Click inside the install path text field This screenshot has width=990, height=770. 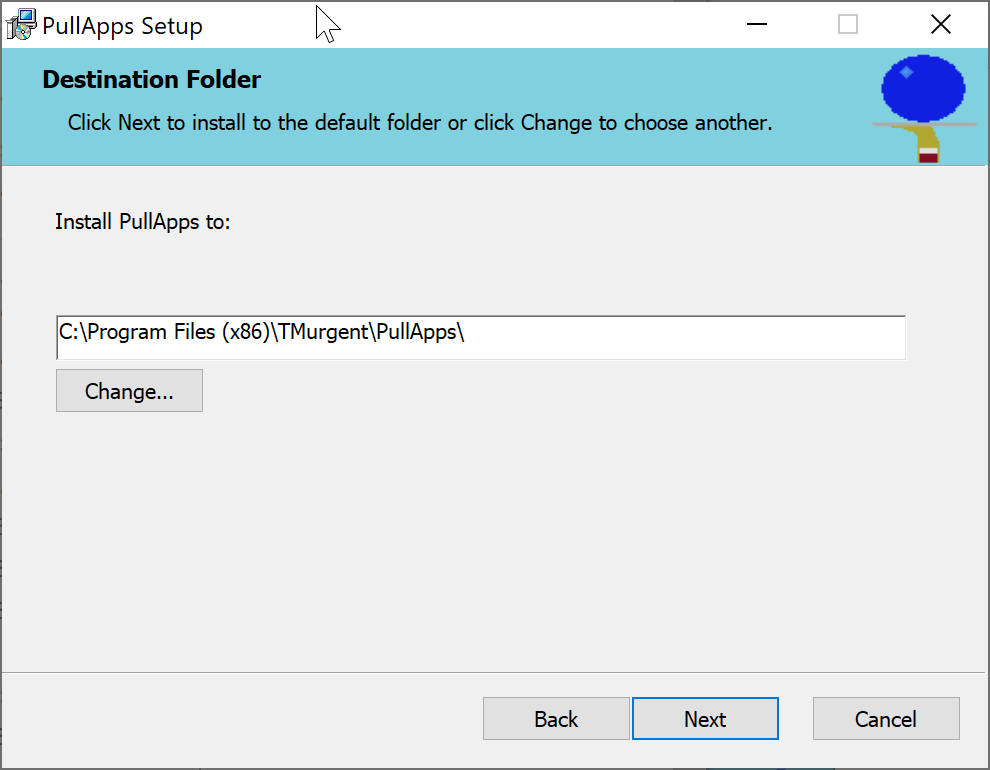click(x=481, y=338)
